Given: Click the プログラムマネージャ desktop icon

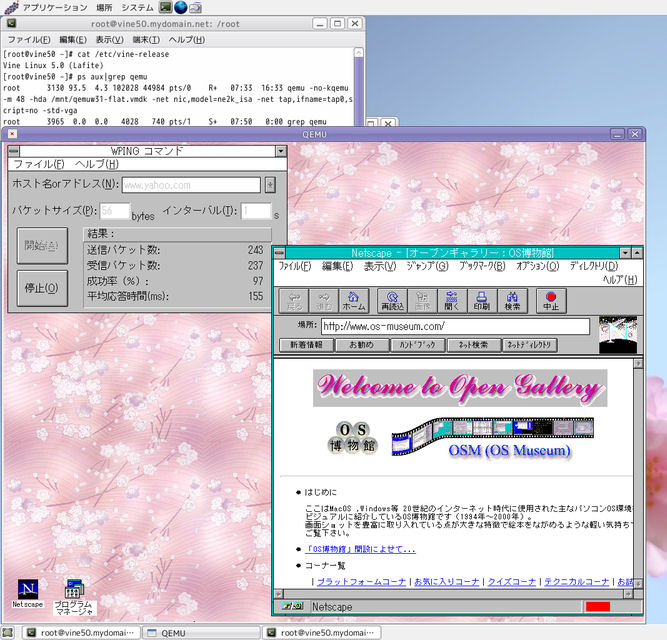Looking at the screenshot, I should (x=74, y=597).
